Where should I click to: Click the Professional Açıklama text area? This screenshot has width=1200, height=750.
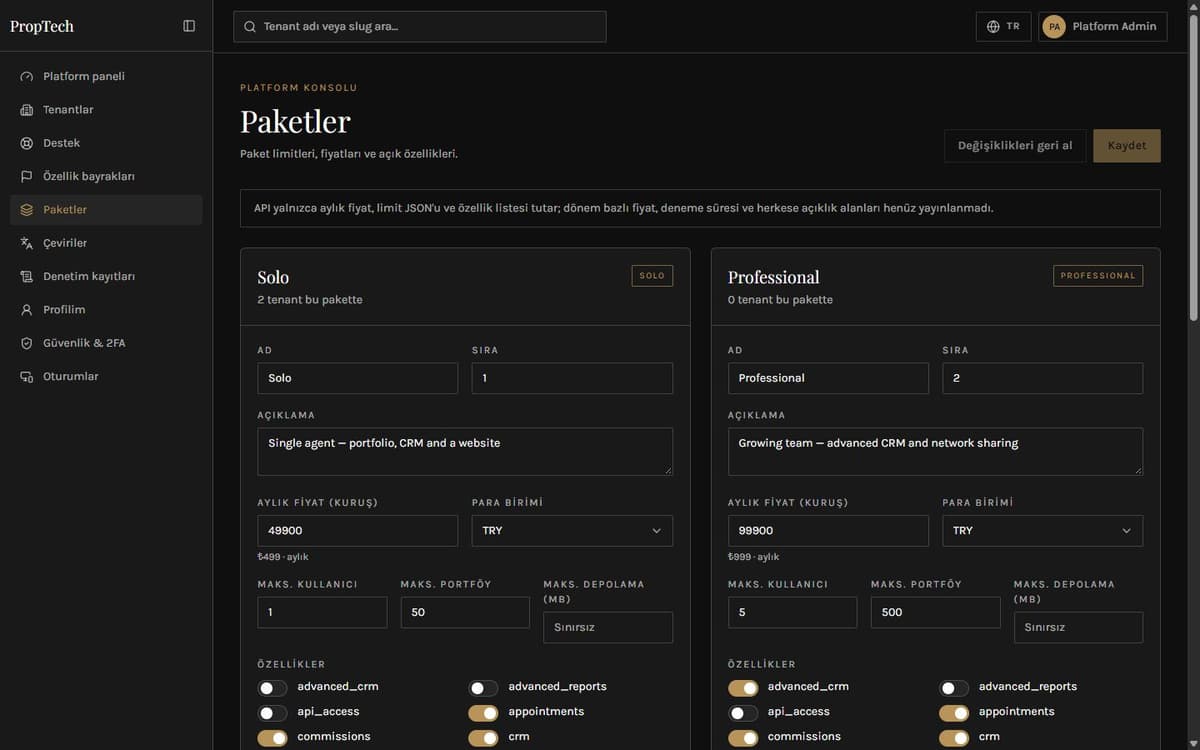tap(935, 452)
